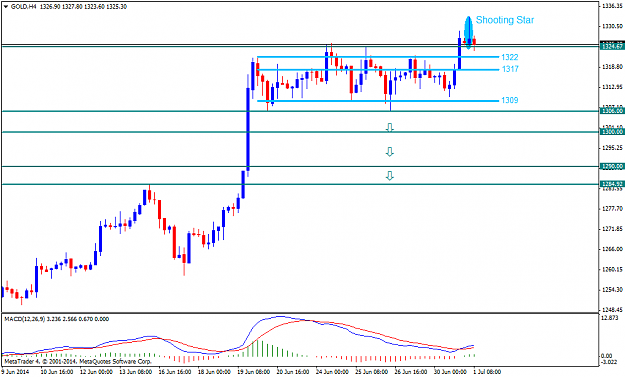This screenshot has width=625, height=377.
Task: Click the "9 Jun 2014" date label
Action: coord(16,372)
